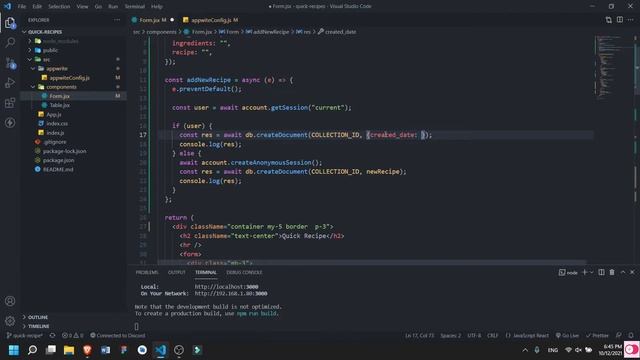This screenshot has width=640, height=360.
Task: Open notifications bell in status bar
Action: (631, 336)
